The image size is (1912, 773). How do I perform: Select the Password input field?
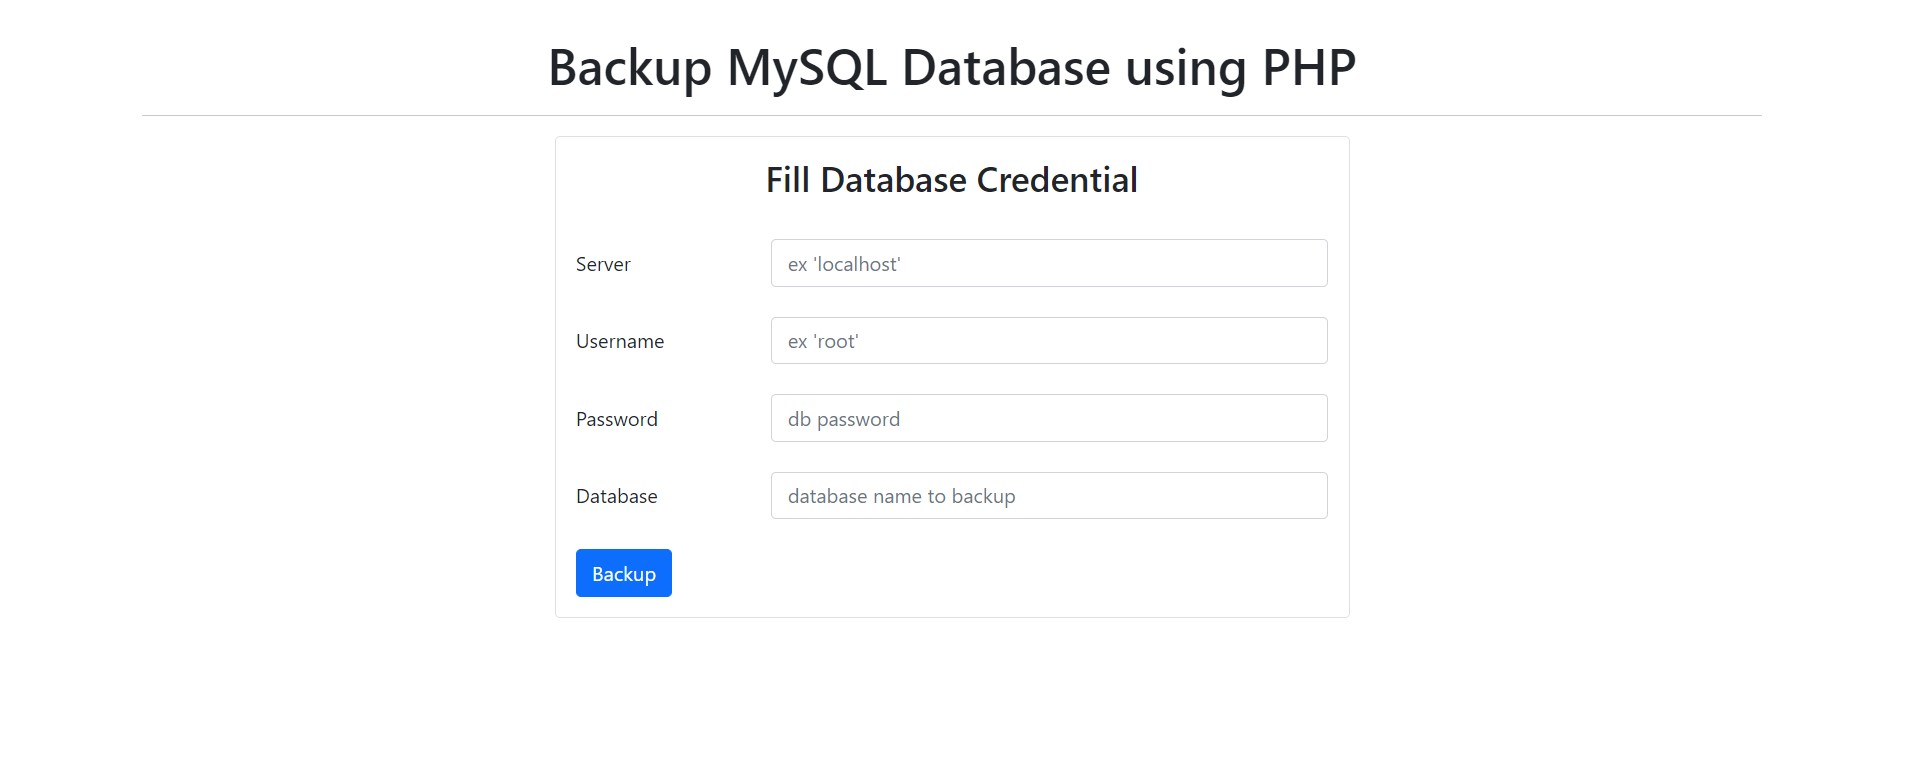(x=1049, y=418)
